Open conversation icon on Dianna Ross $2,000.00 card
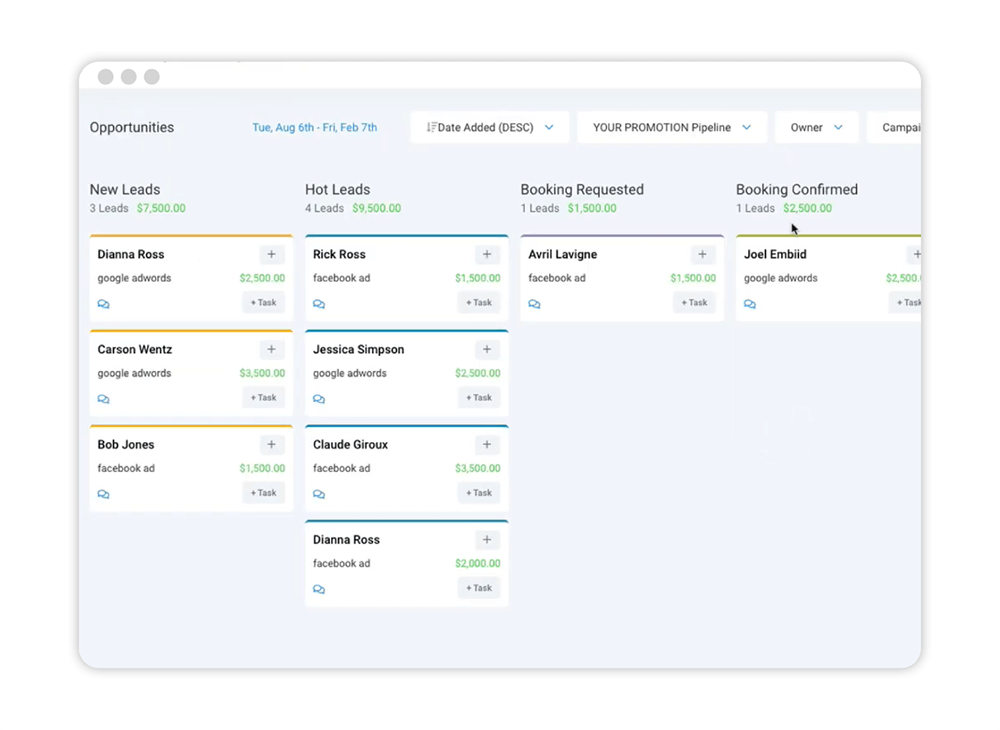 point(319,589)
